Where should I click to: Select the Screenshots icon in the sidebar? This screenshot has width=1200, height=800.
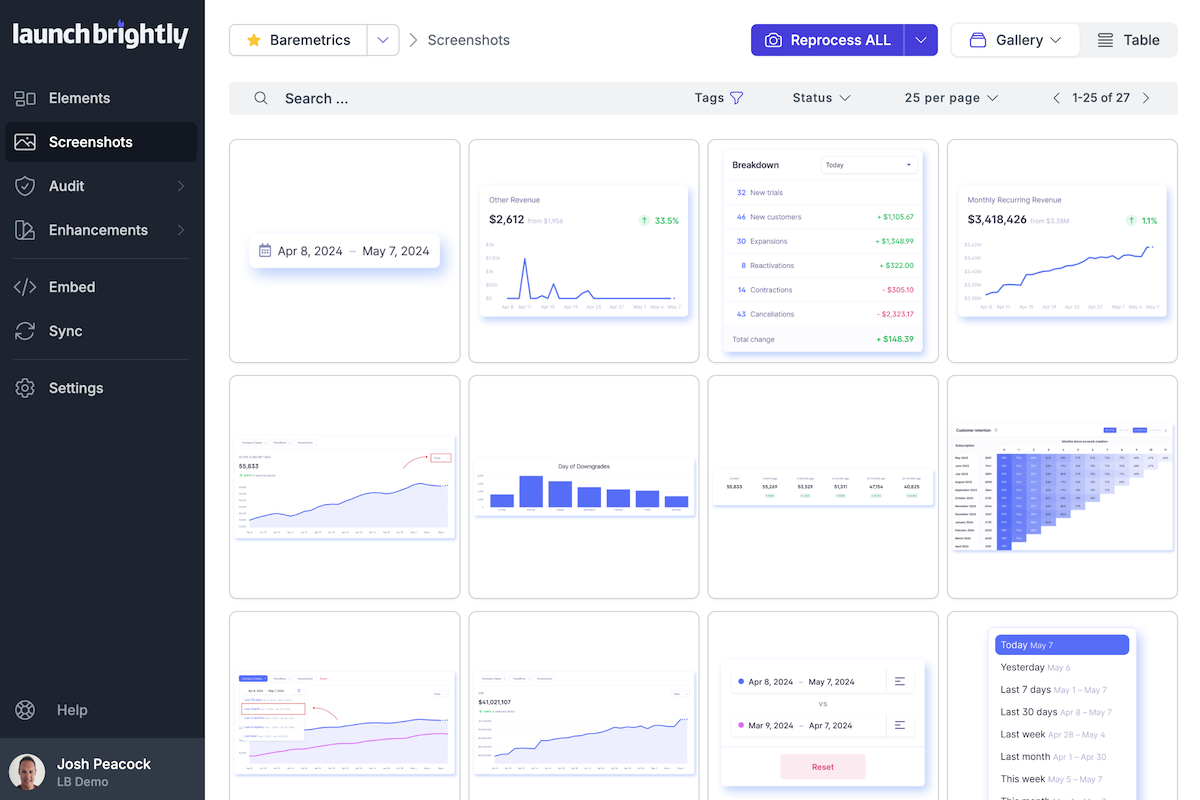(25, 142)
